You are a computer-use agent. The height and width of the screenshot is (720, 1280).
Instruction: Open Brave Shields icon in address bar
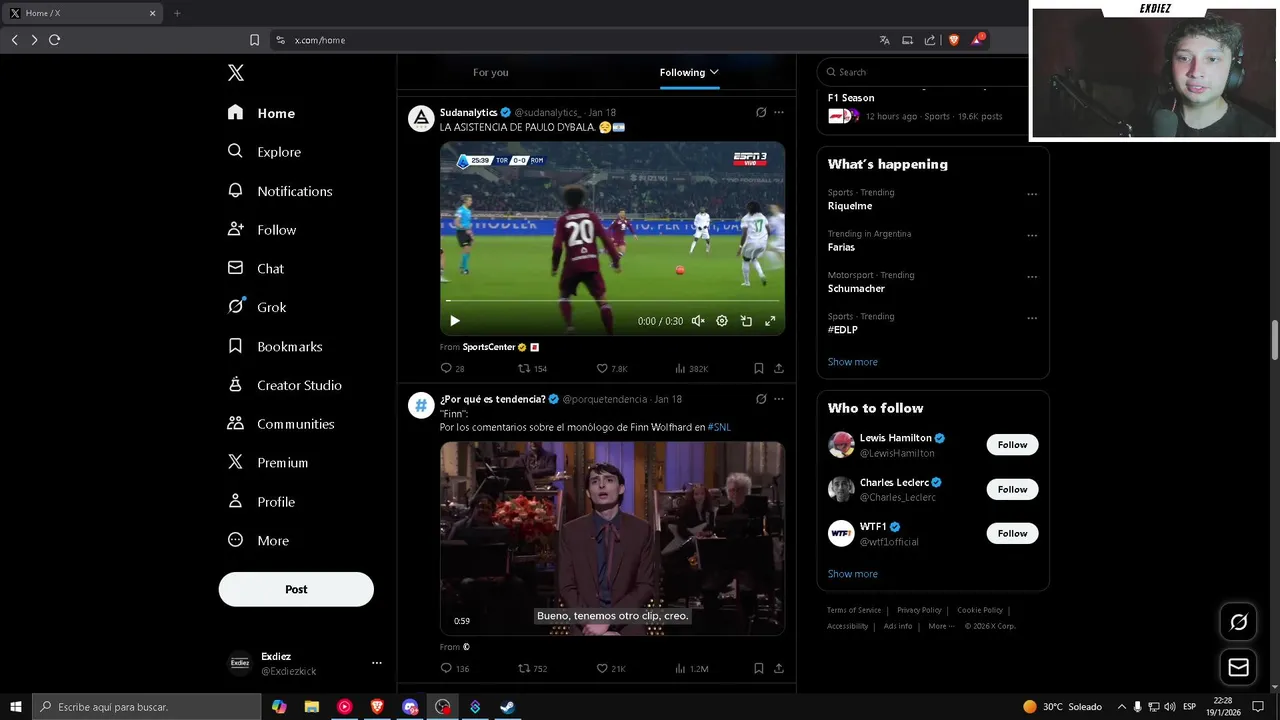[x=953, y=40]
